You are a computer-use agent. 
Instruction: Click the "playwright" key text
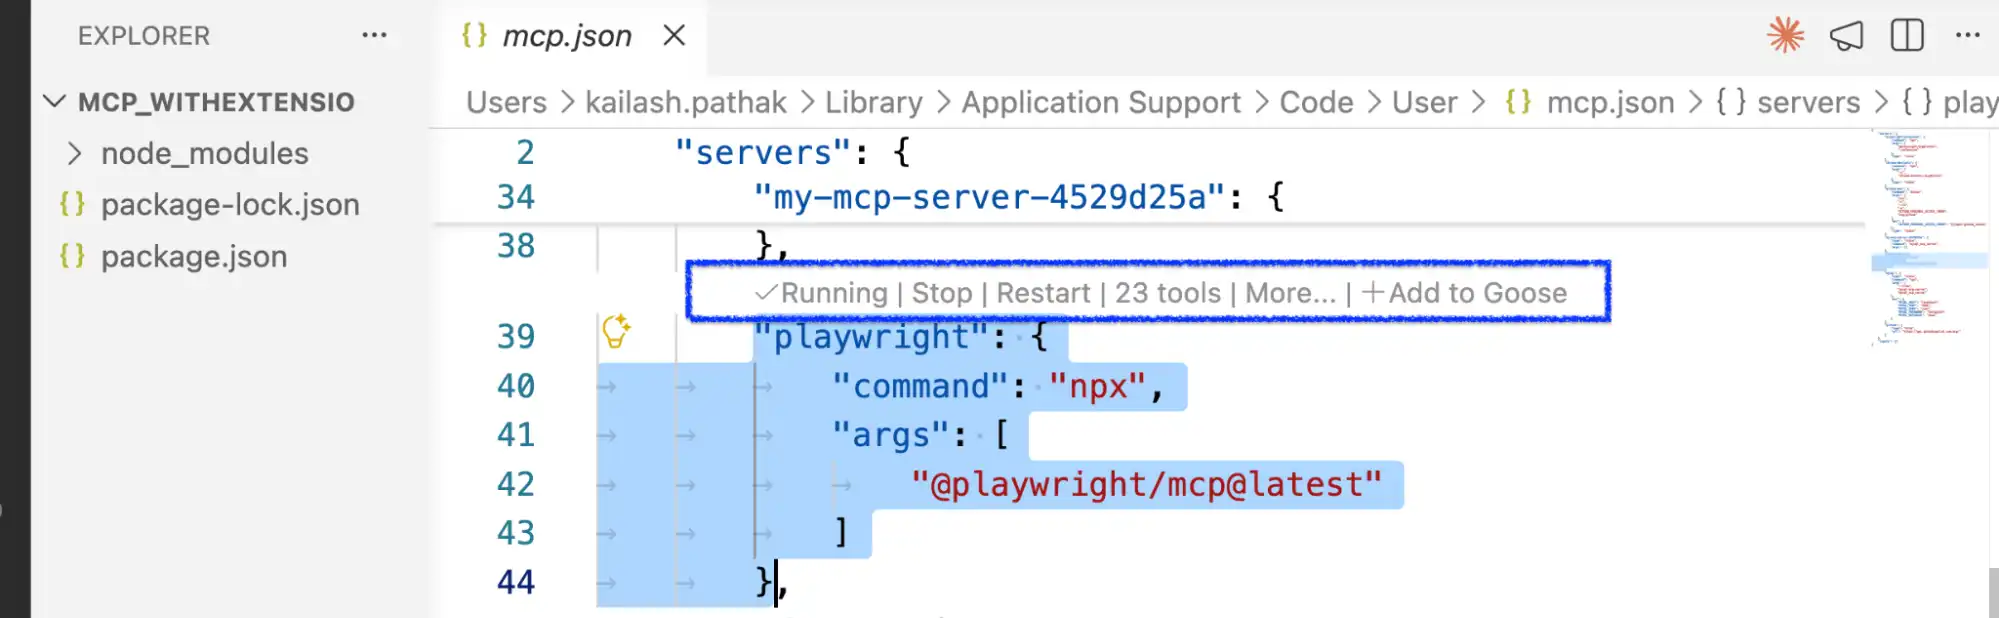871,337
